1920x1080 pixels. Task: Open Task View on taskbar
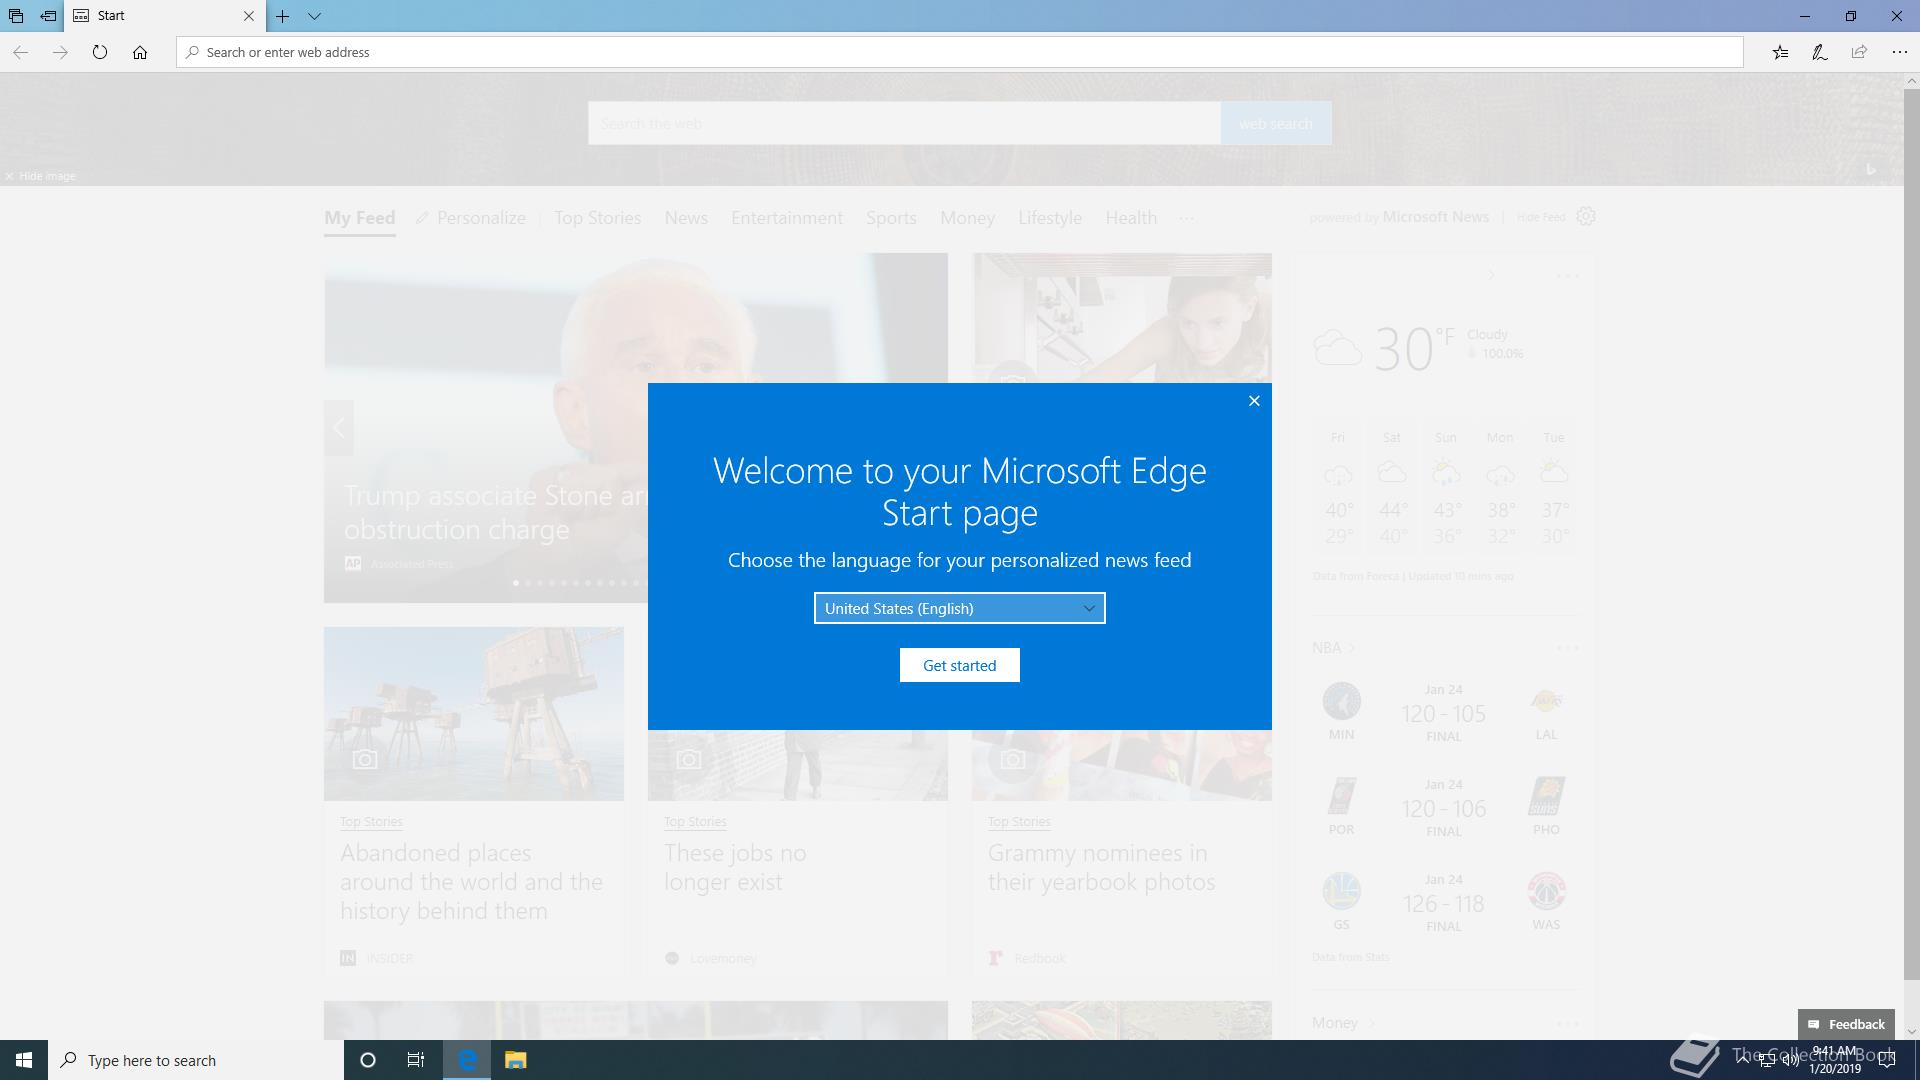coord(416,1060)
